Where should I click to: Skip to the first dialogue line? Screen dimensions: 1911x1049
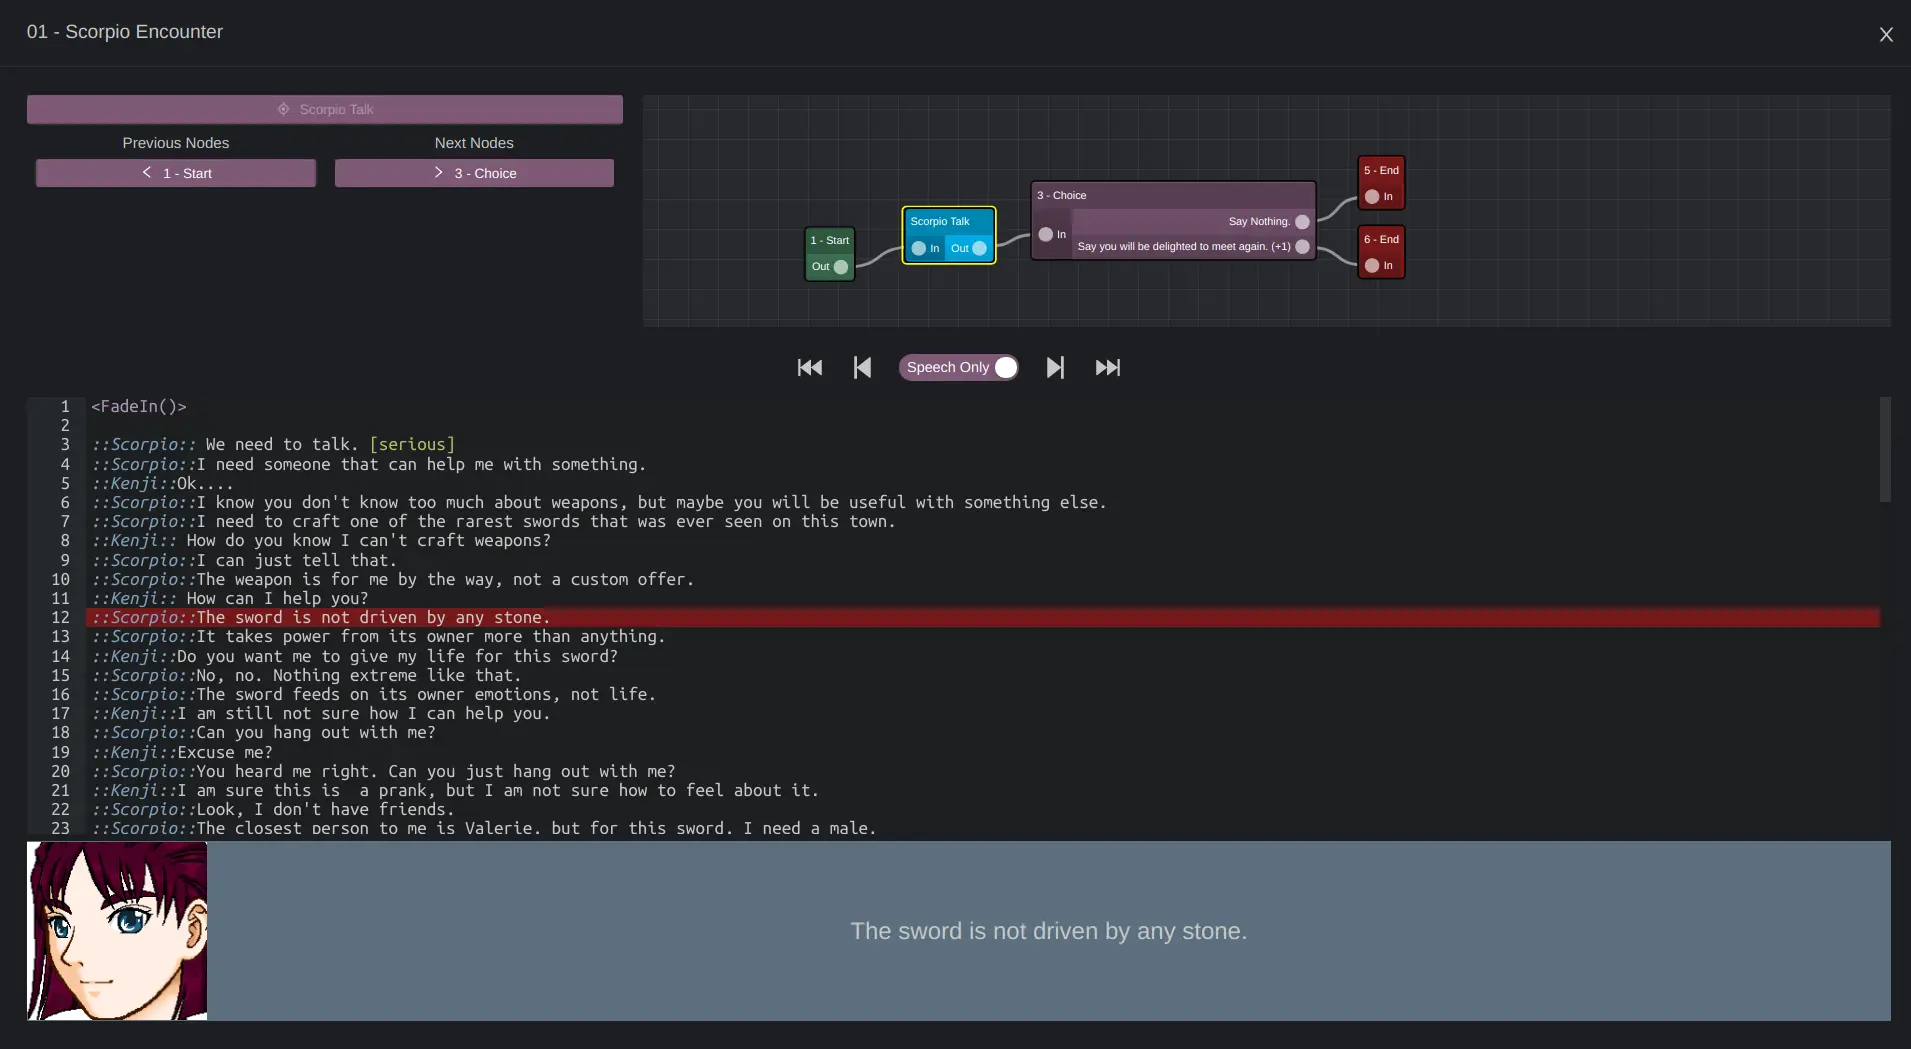(810, 368)
